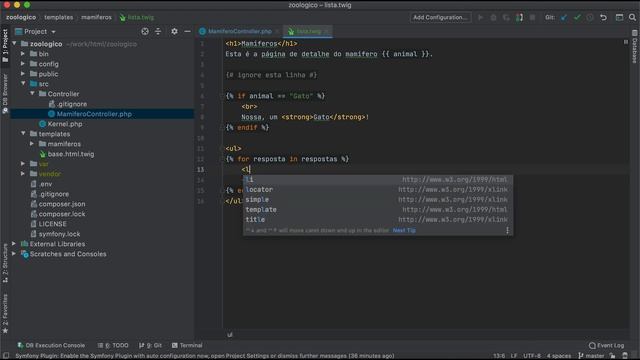Click the LF line separator in status bar

(514, 356)
